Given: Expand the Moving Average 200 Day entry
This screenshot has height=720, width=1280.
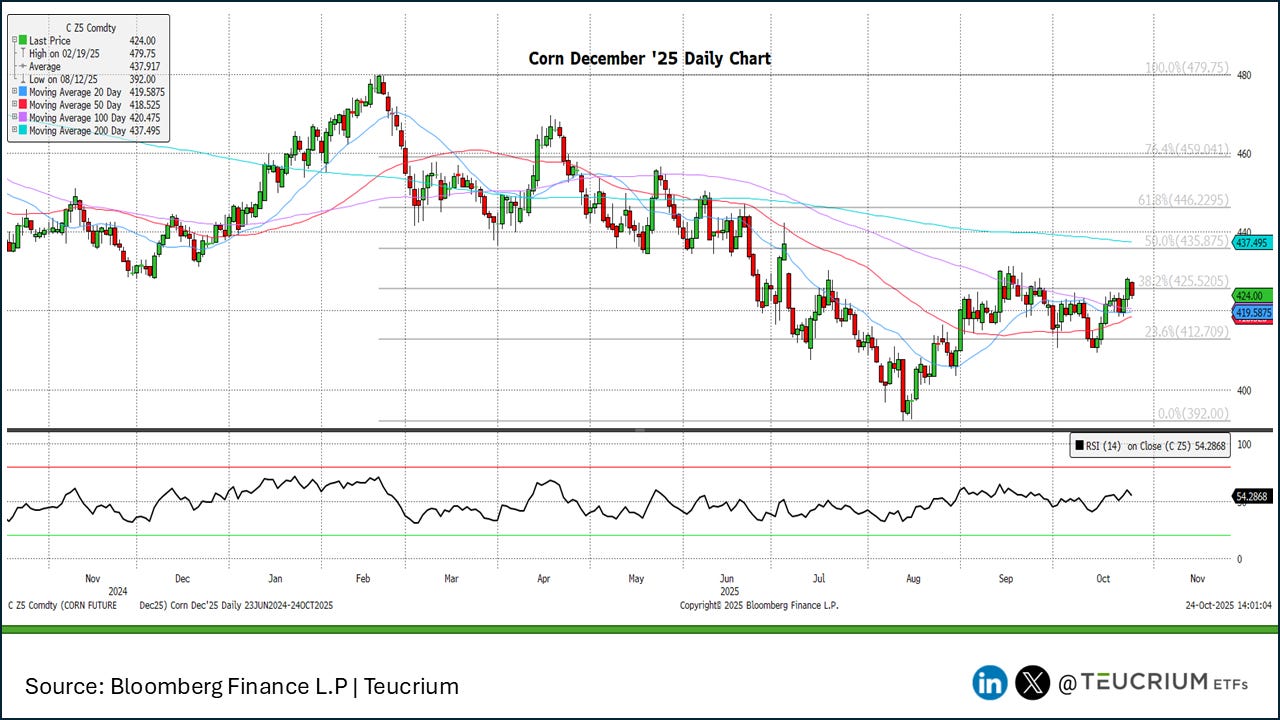Looking at the screenshot, I should pos(13,130).
